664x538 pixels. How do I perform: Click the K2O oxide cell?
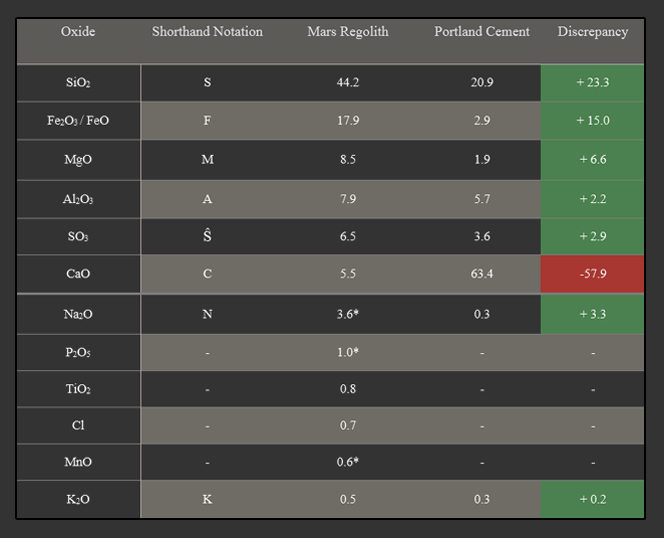78,499
